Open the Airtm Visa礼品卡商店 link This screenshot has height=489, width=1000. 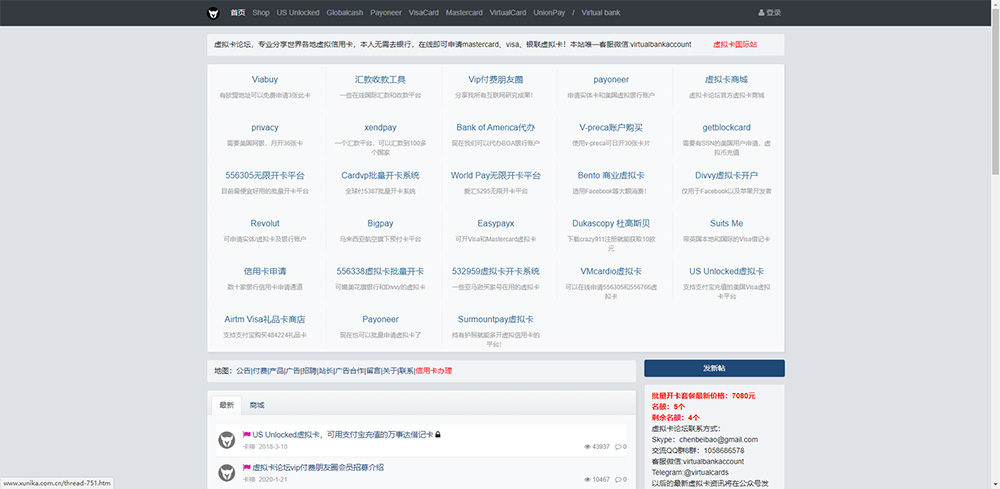(x=265, y=319)
